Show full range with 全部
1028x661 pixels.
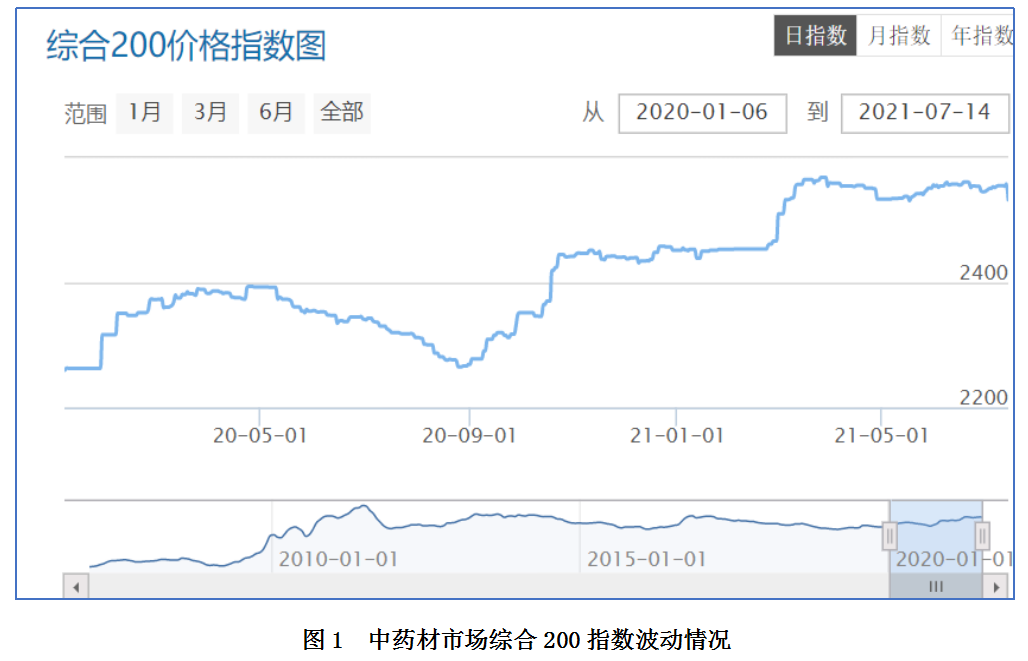[x=342, y=113]
